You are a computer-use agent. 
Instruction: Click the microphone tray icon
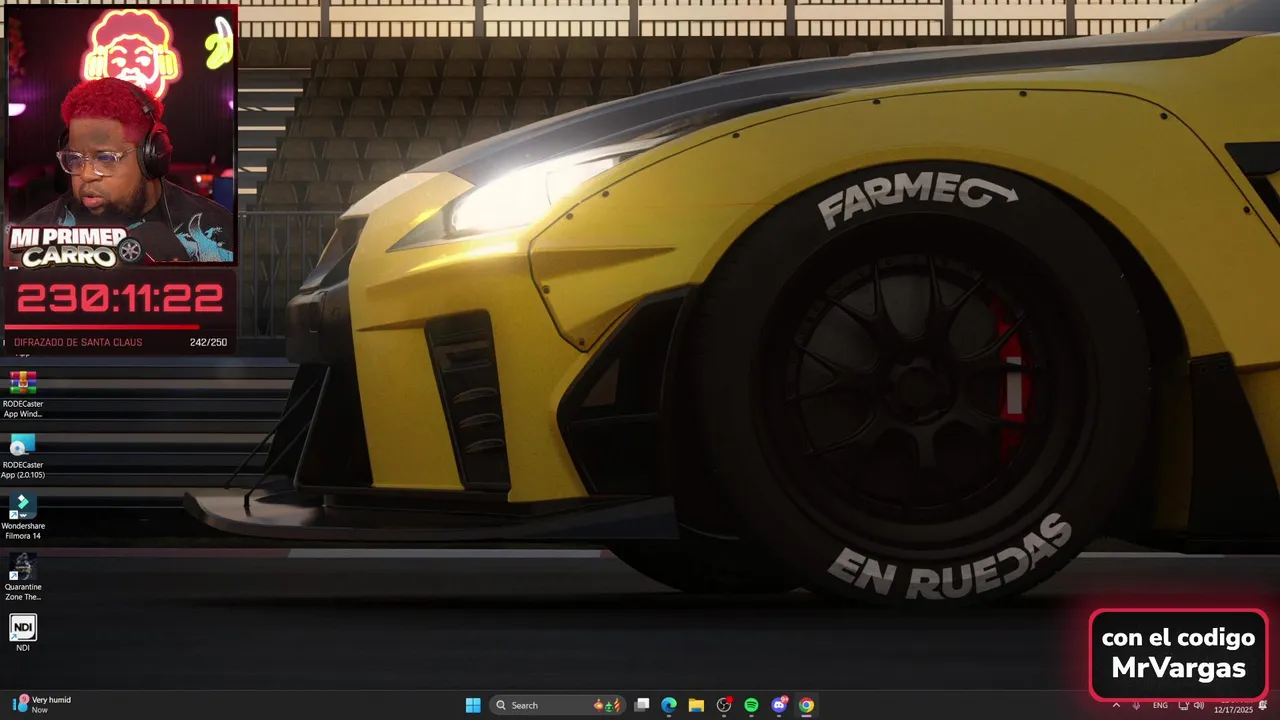click(1137, 705)
